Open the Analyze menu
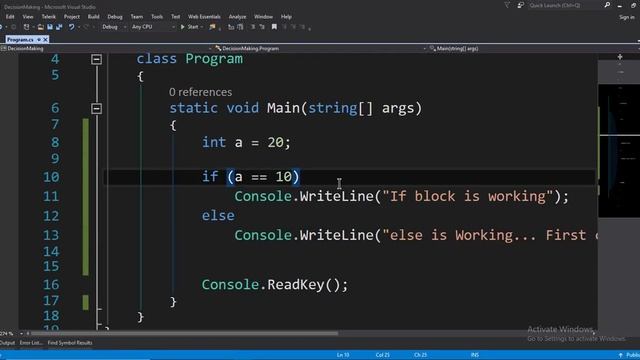 (237, 17)
